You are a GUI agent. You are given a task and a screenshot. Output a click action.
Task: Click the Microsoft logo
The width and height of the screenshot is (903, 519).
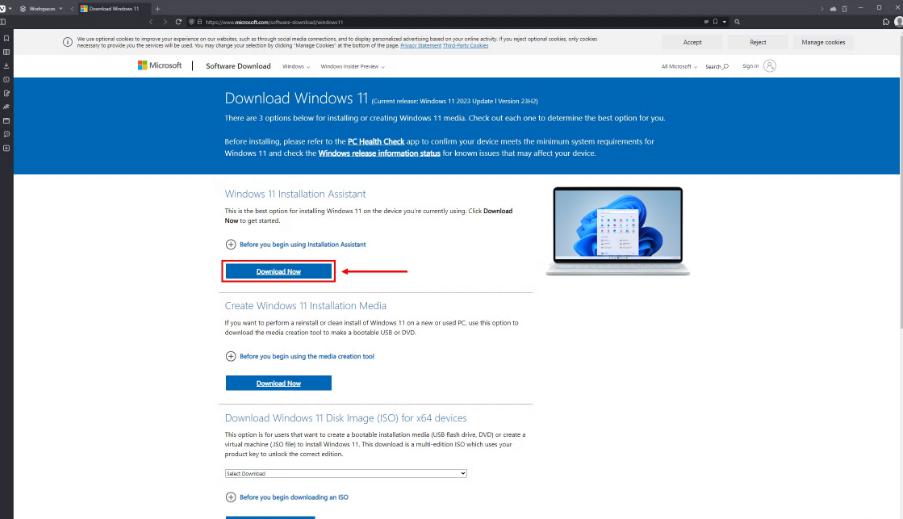point(160,66)
